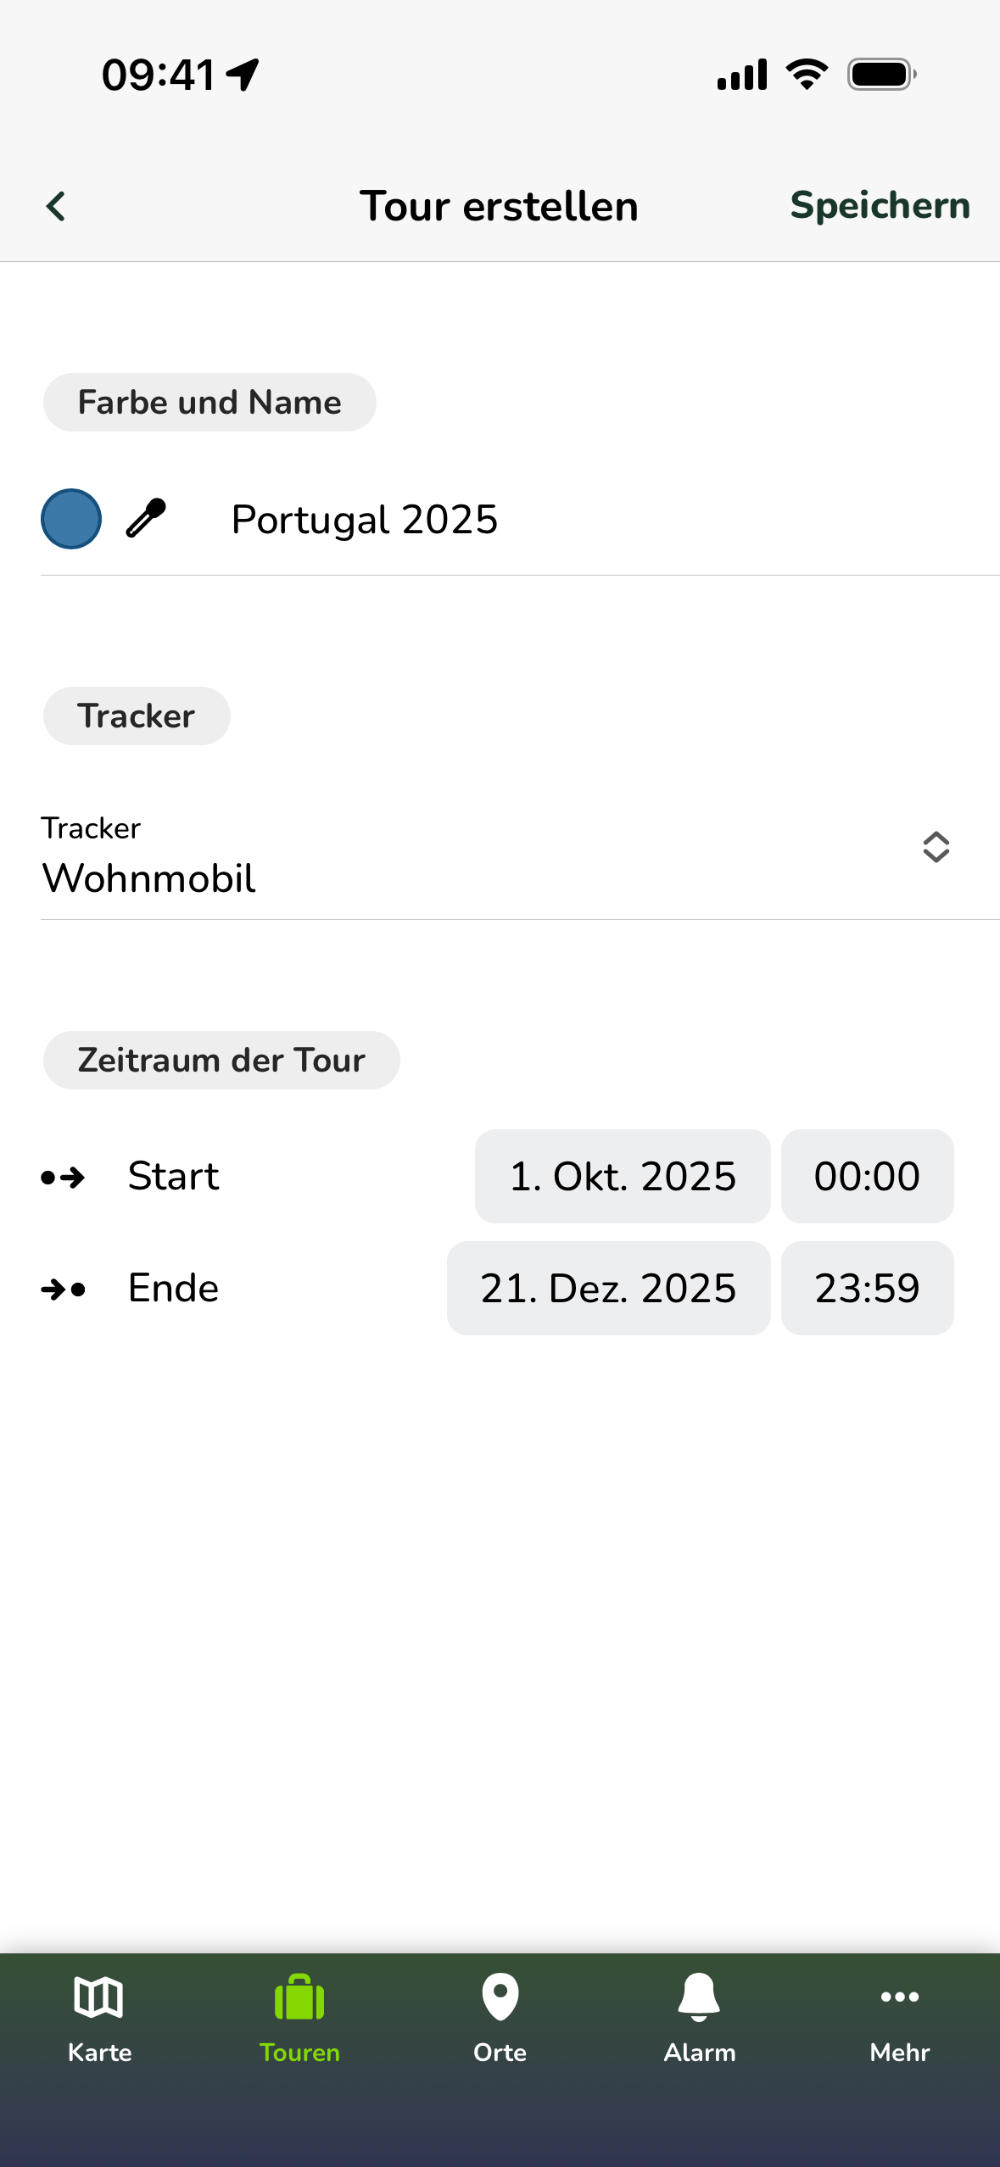The height and width of the screenshot is (2167, 1000).
Task: Change the end time 23:59
Action: tap(867, 1289)
